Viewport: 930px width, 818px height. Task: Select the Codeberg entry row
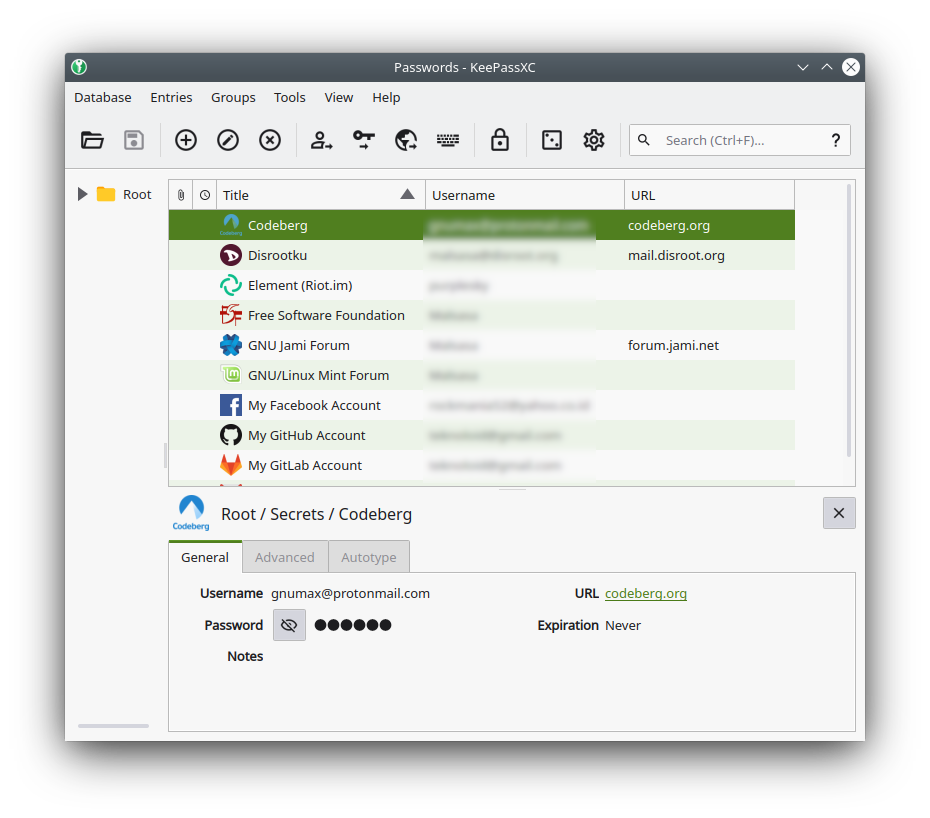pos(482,225)
